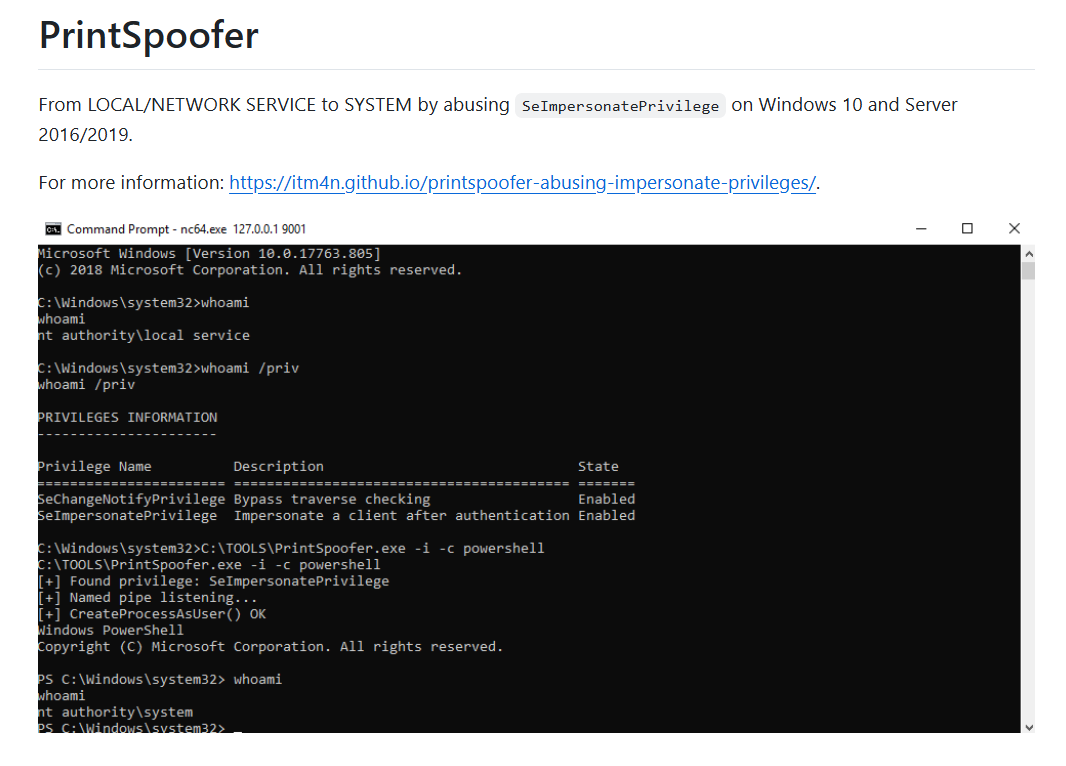
Task: Click the 'For more information:' text
Action: pyautogui.click(x=131, y=183)
